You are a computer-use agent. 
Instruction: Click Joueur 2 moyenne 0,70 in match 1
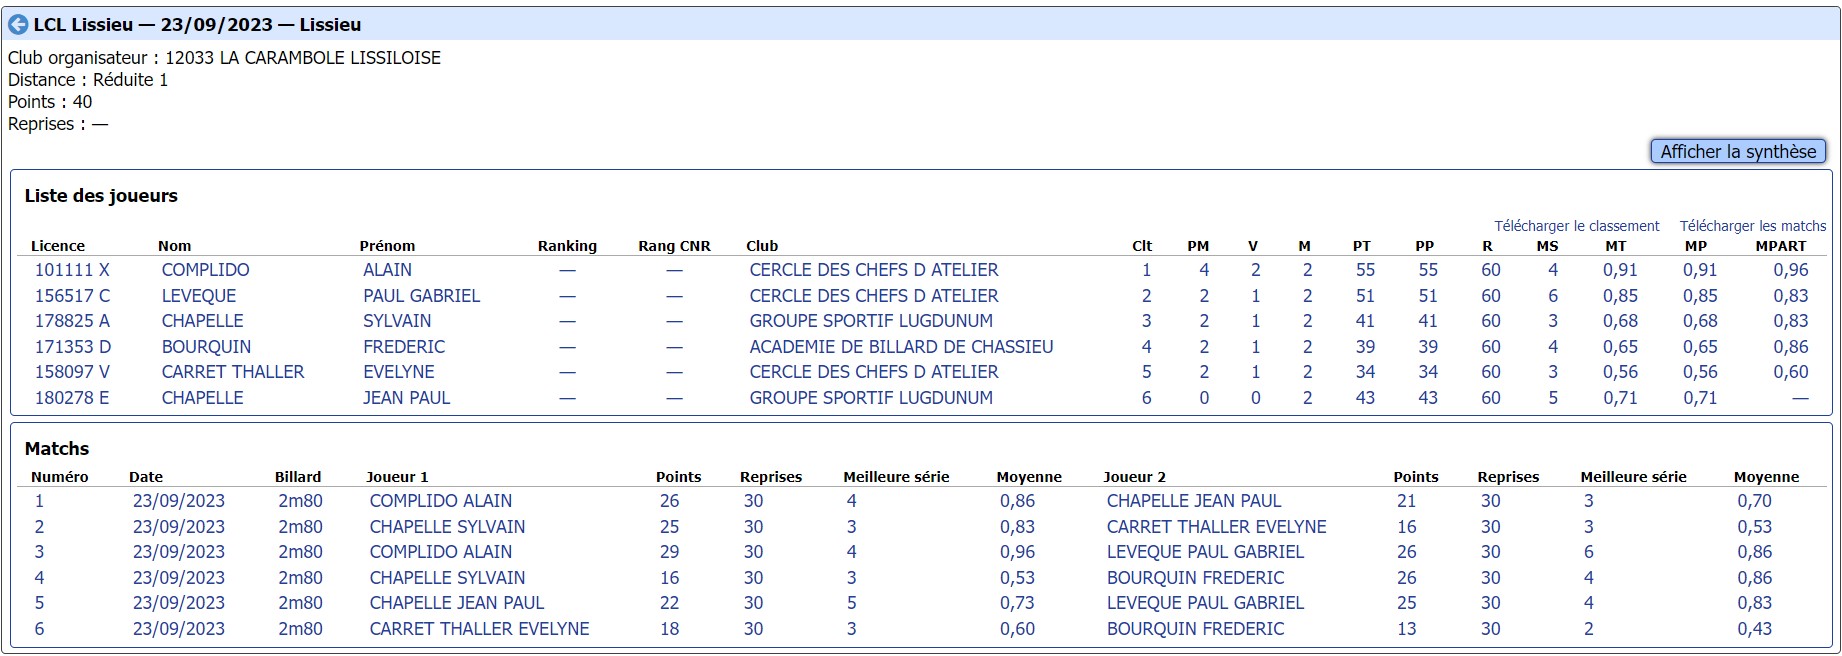pyautogui.click(x=1754, y=501)
